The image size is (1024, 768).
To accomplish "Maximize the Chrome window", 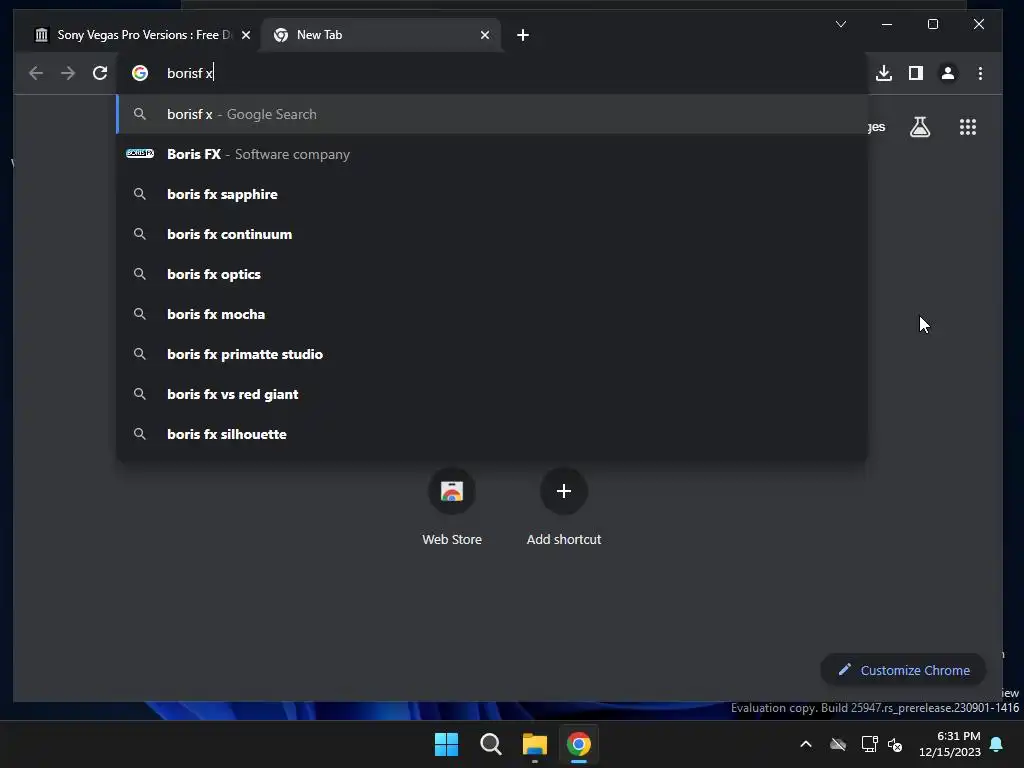I will [x=933, y=24].
